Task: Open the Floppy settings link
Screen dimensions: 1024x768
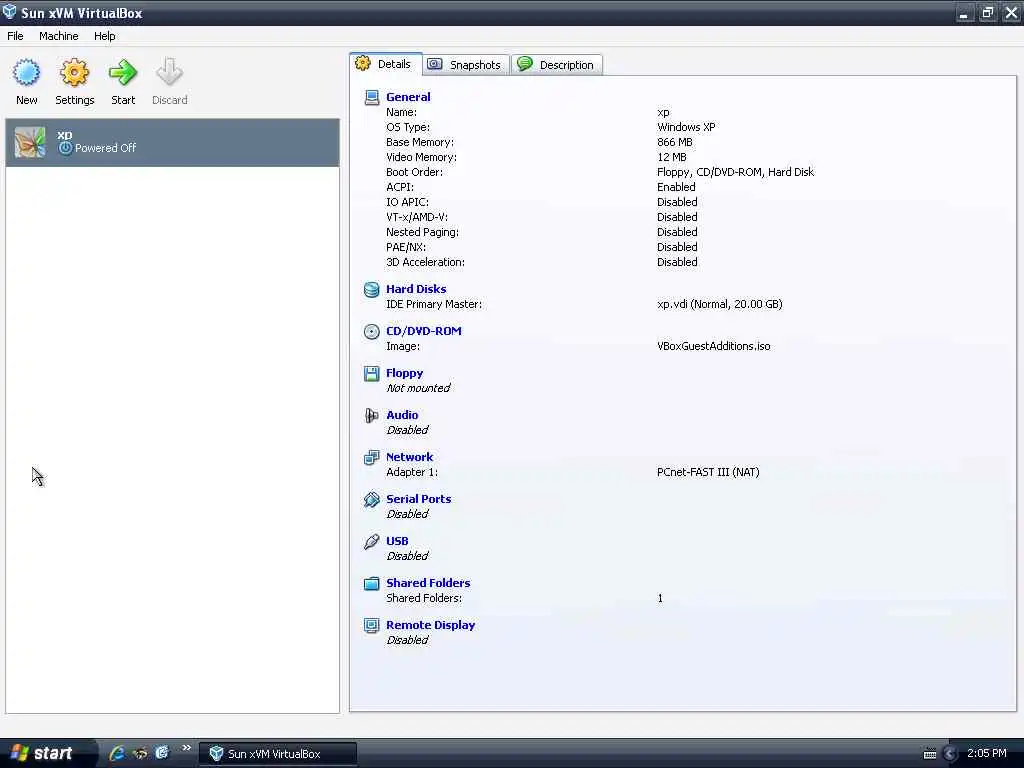Action: click(x=404, y=373)
